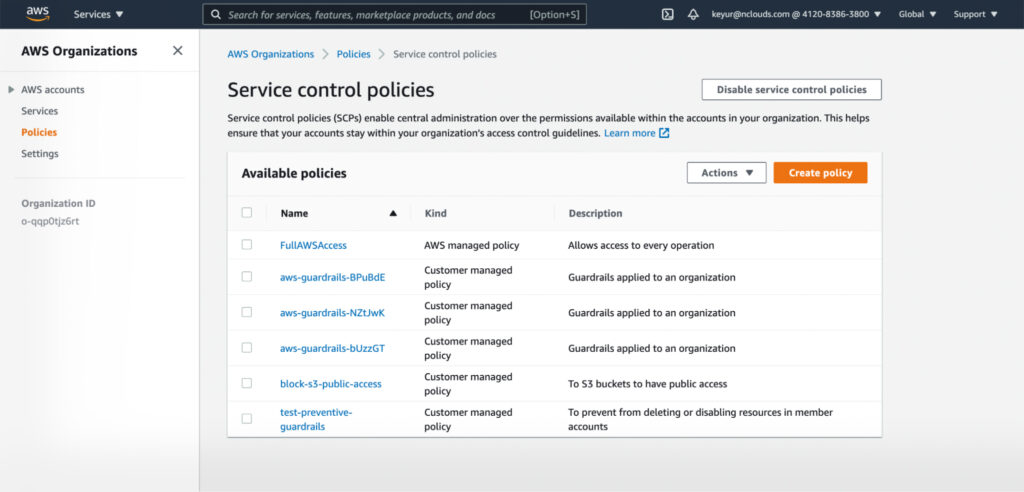Viewport: 1024px width, 492px height.
Task: Click the Available policies heading
Action: 294,173
